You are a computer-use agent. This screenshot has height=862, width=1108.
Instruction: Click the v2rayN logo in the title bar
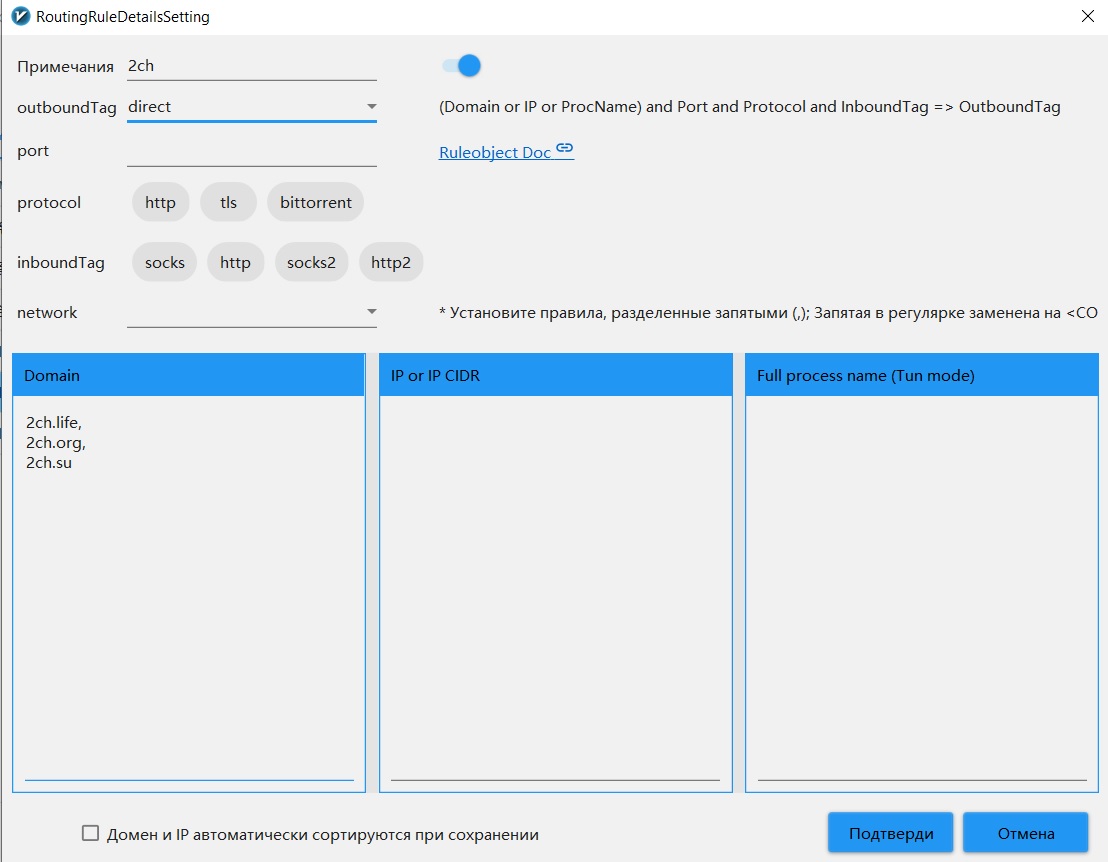pyautogui.click(x=20, y=16)
